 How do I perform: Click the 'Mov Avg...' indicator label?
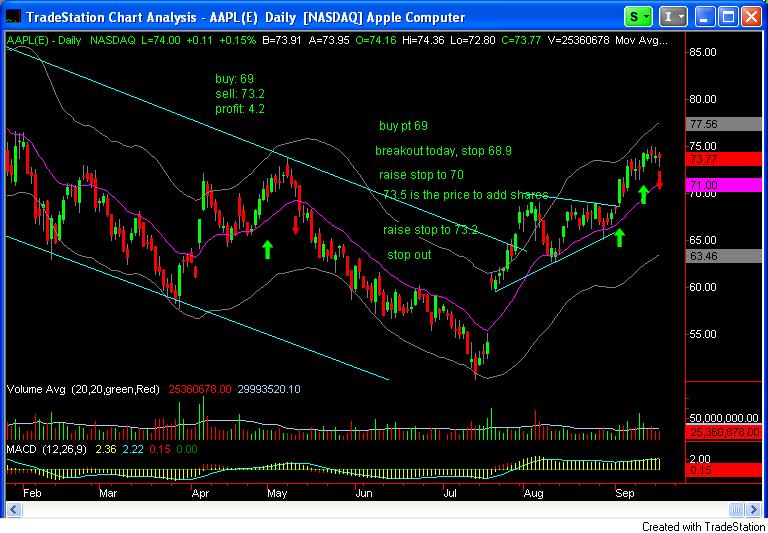point(642,41)
